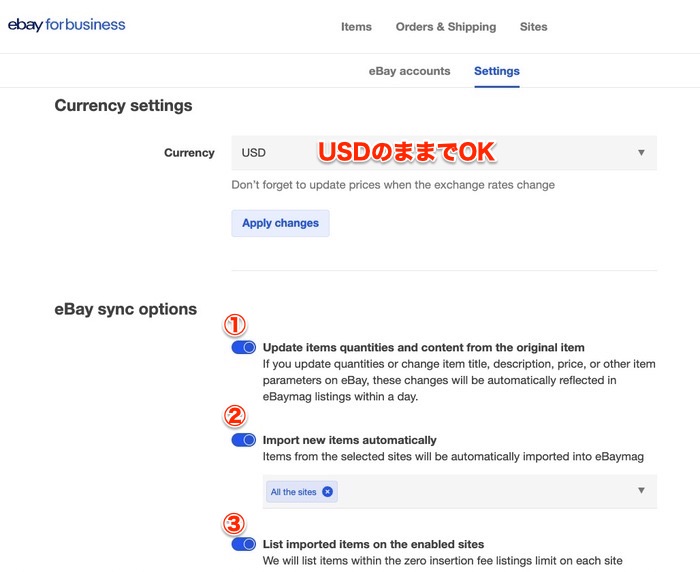Click the 'Import new items automatically' label

pyautogui.click(x=349, y=440)
